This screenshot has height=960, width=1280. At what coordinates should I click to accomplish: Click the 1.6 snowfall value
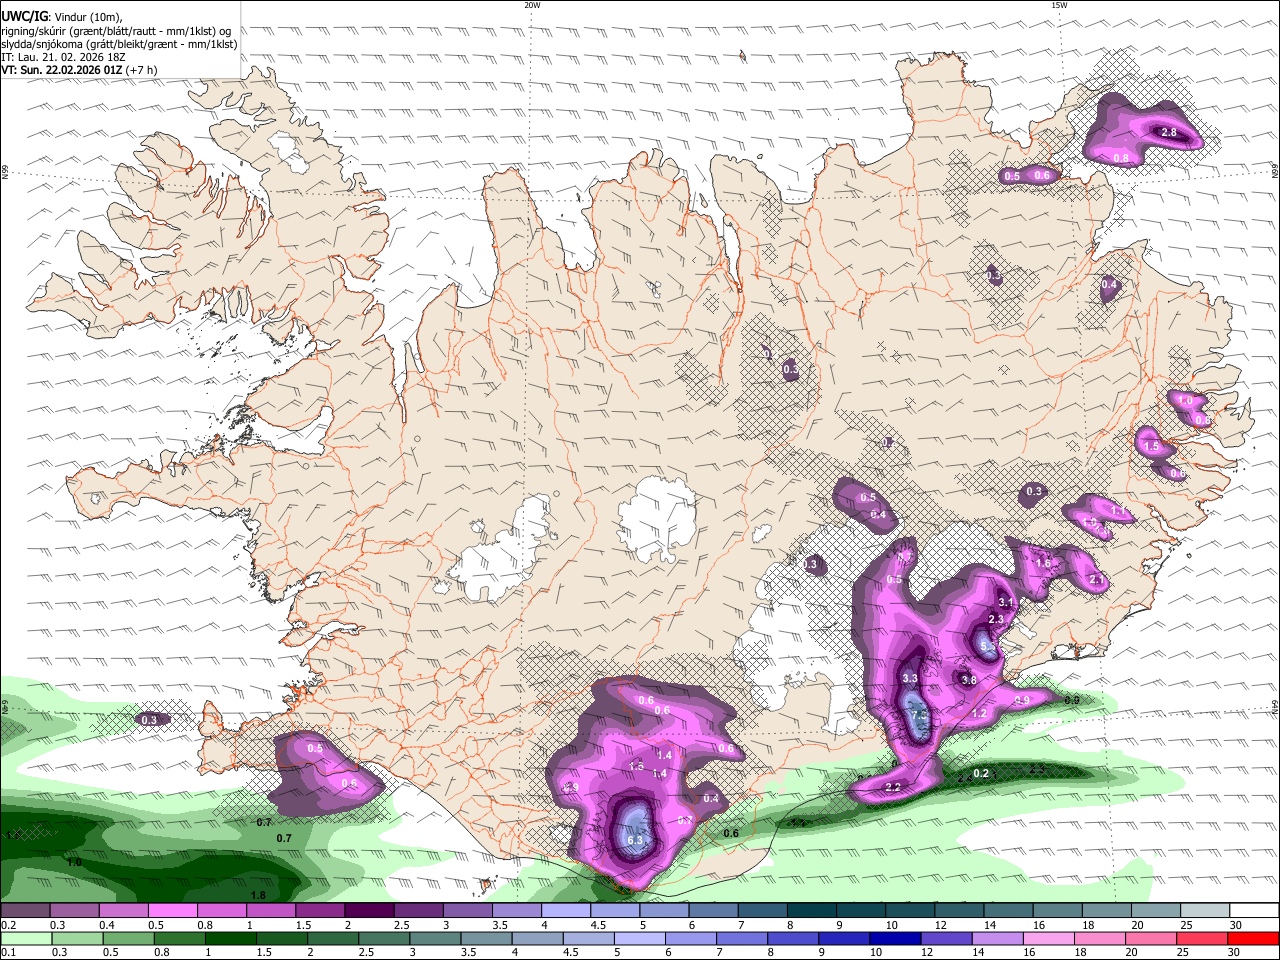[x=1043, y=564]
